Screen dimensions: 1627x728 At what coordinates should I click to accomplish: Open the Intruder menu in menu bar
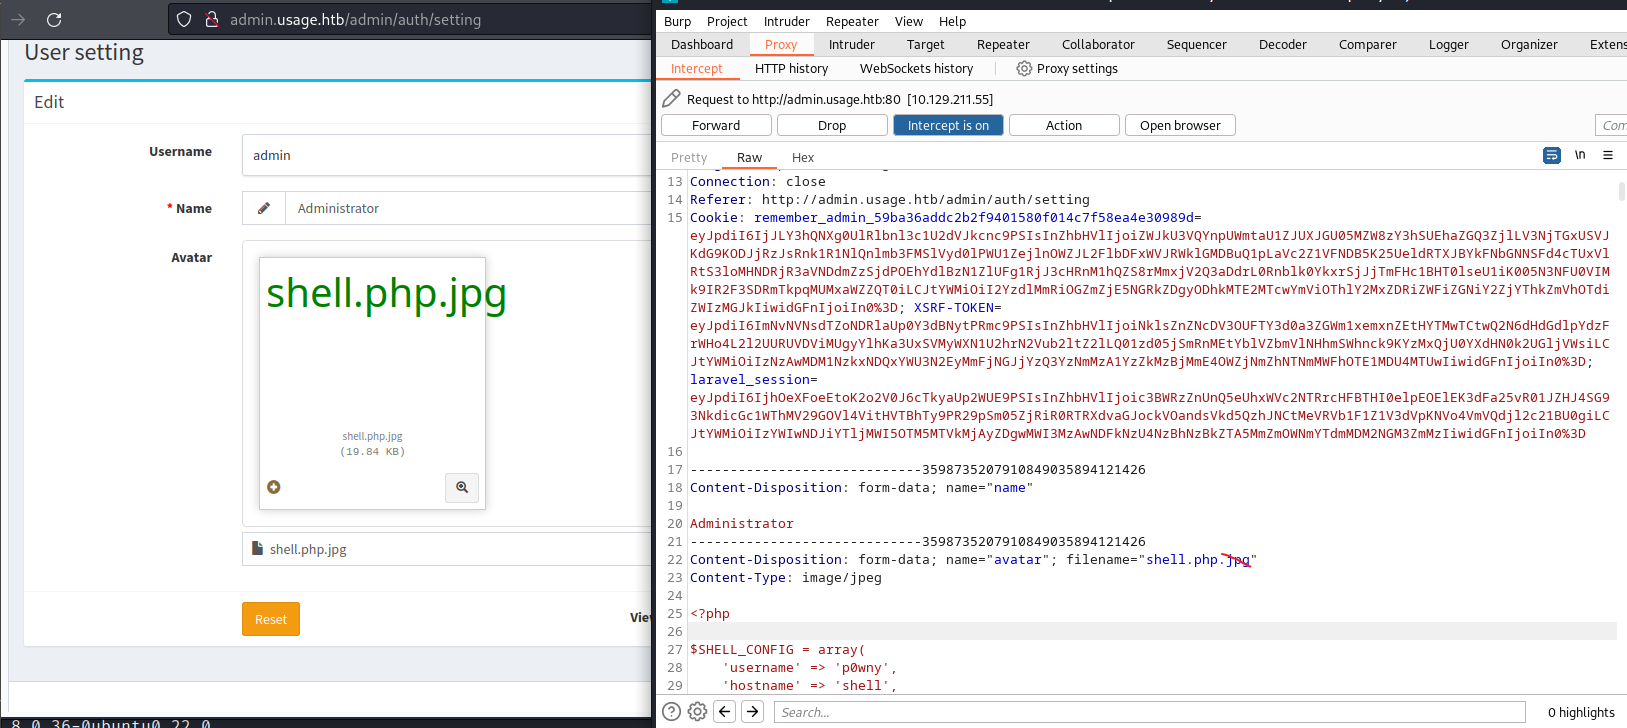pos(787,21)
